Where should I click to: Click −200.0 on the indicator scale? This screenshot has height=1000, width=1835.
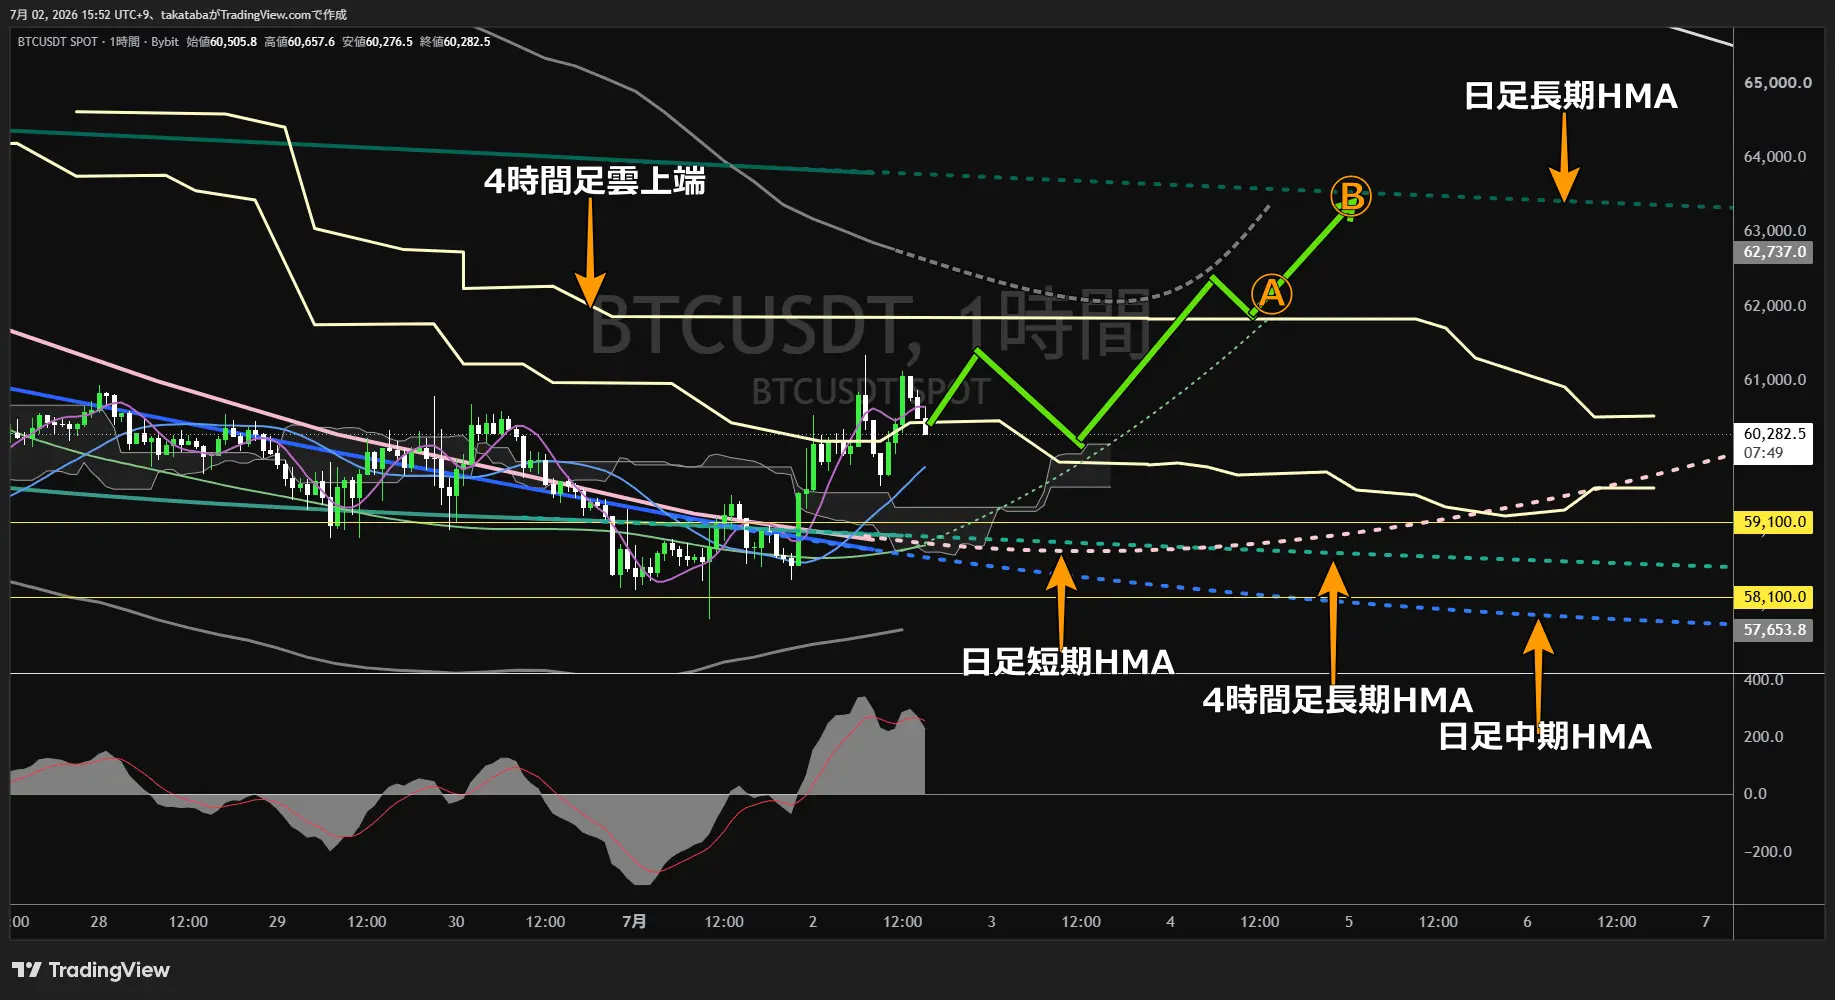pos(1768,852)
